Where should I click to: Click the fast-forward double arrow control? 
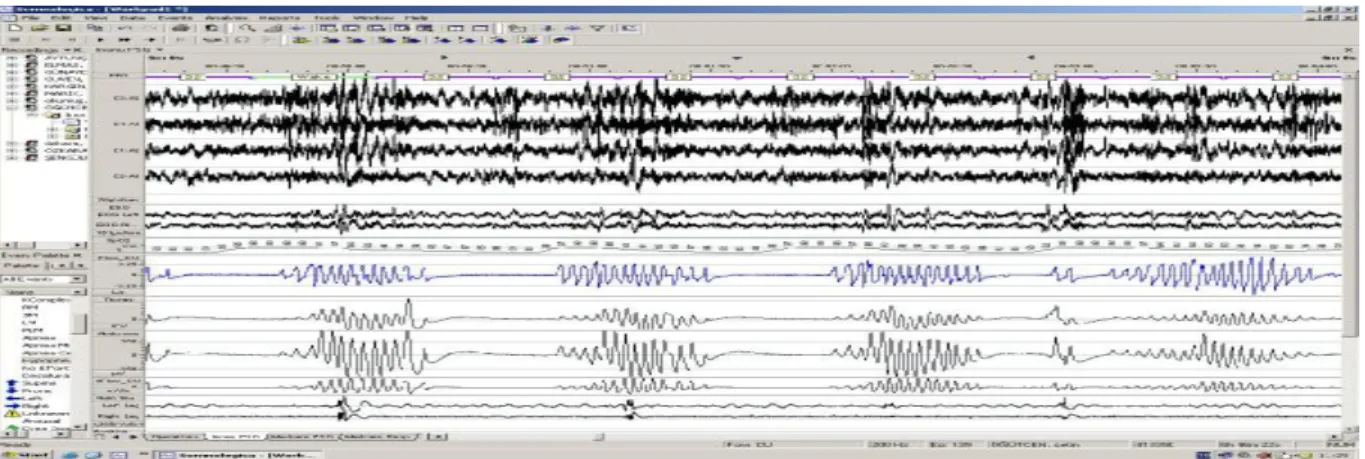tap(125, 39)
